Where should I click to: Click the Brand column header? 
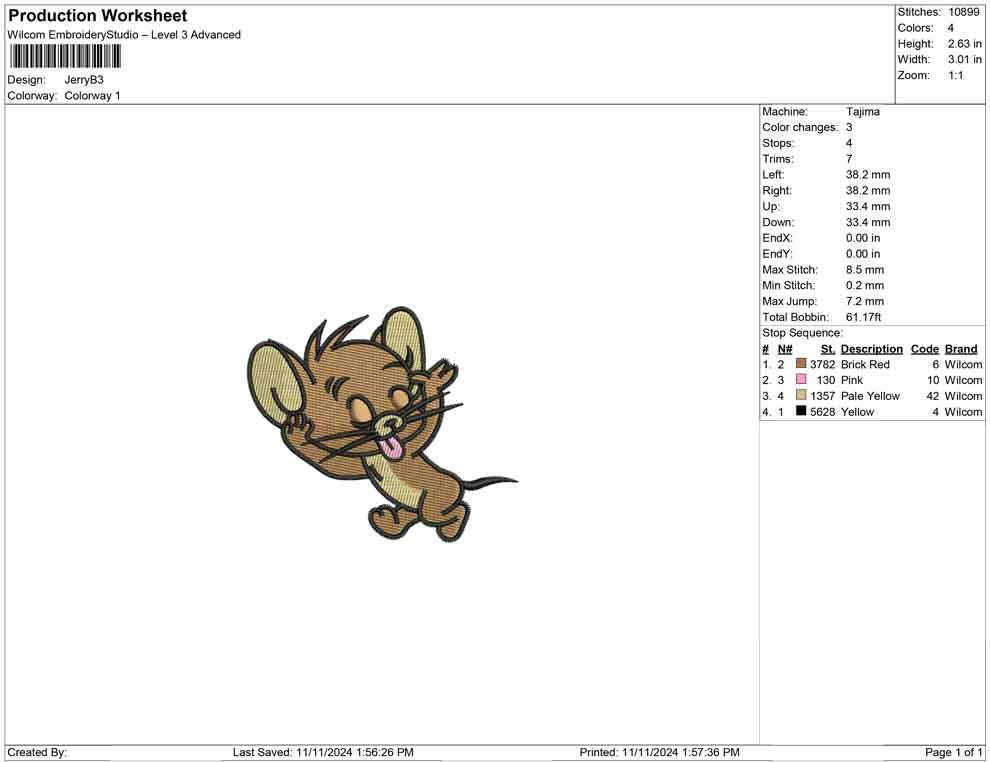[x=960, y=349]
